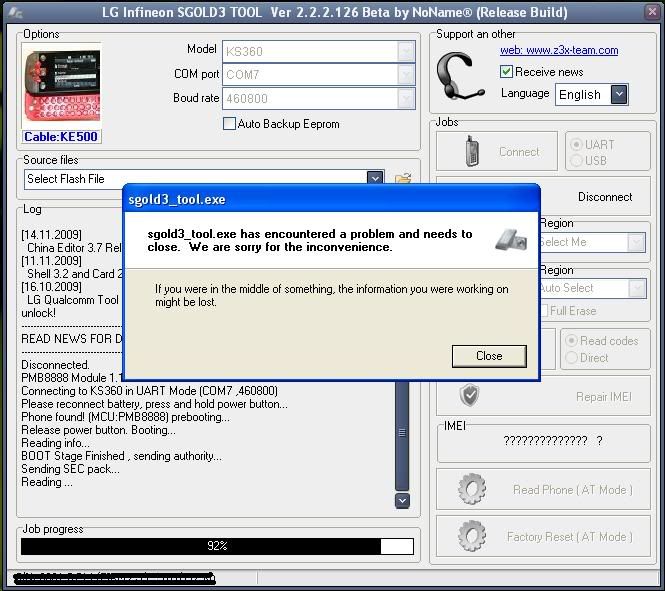Click the log scrollbar down arrow
Image resolution: width=665 pixels, height=591 pixels.
(402, 500)
